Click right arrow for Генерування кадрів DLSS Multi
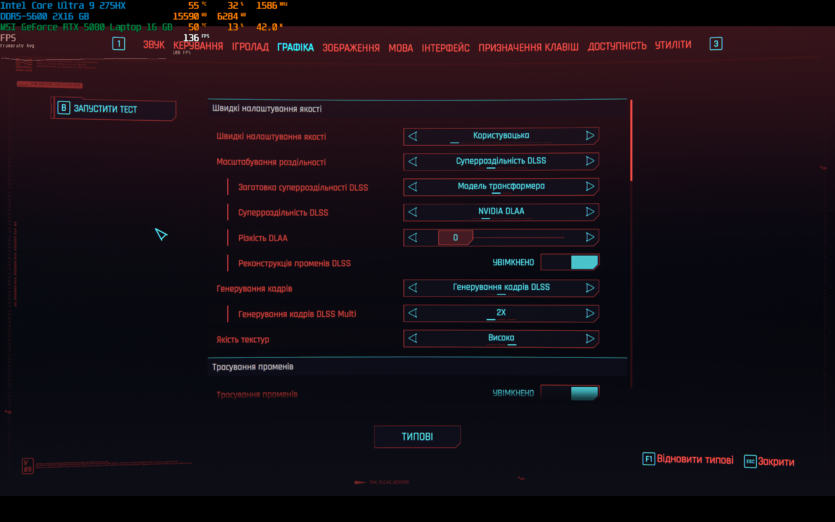 [590, 313]
